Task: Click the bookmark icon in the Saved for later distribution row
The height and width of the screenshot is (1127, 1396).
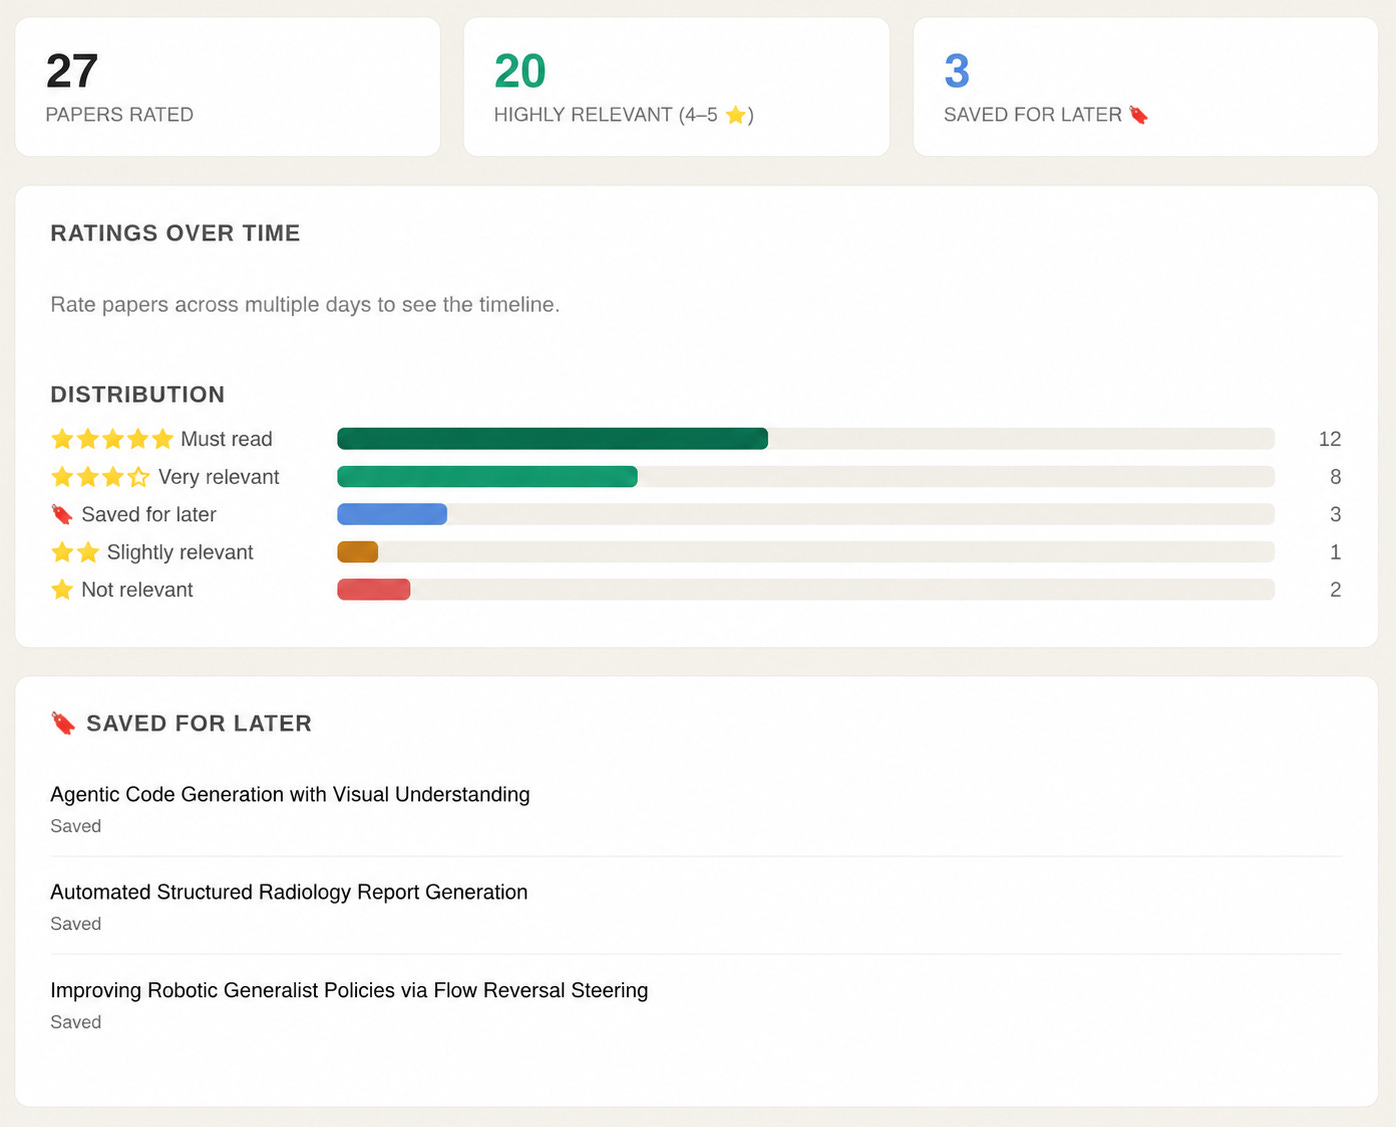Action: (x=62, y=514)
